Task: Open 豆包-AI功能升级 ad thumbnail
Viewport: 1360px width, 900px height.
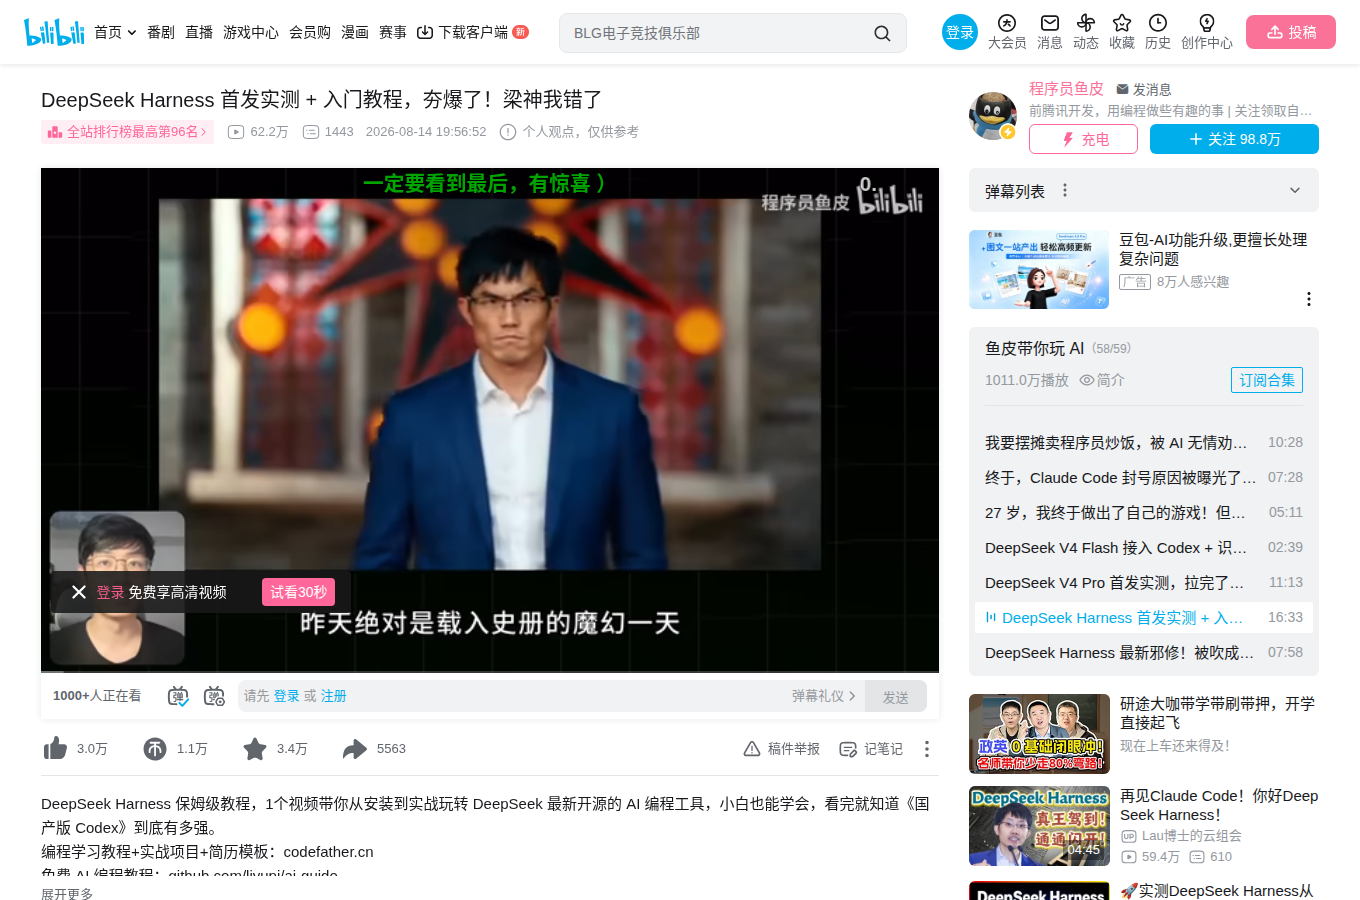Action: pyautogui.click(x=1039, y=269)
